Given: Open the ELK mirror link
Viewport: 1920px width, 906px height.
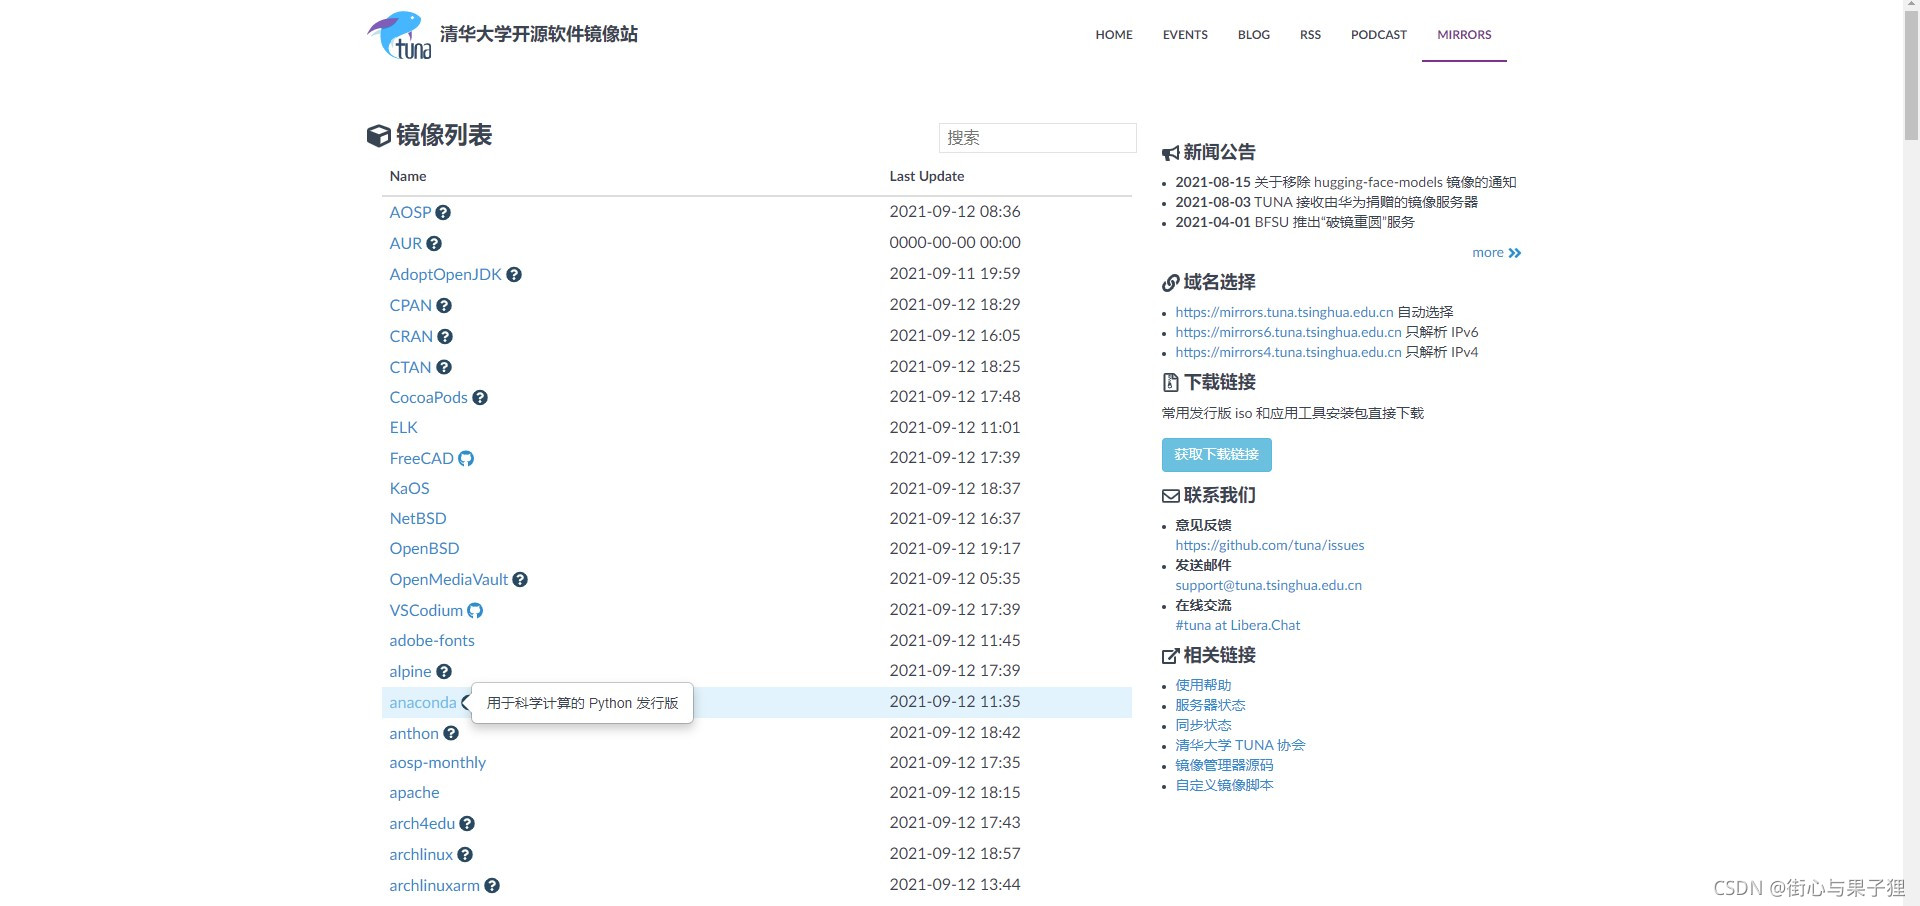Looking at the screenshot, I should click(403, 428).
